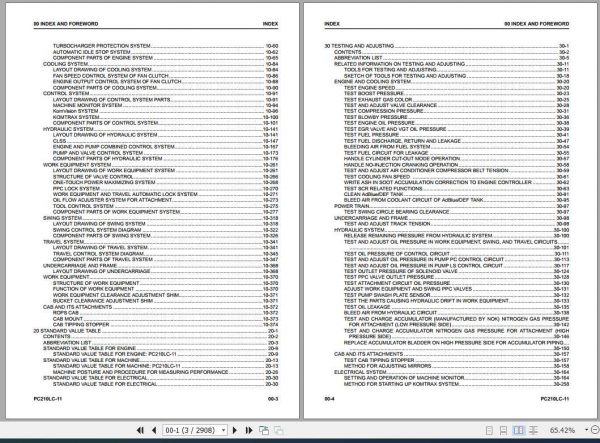
Task: Click 'STANDARD VALUE TABLE FOR ENGINE' entry
Action: click(x=89, y=348)
